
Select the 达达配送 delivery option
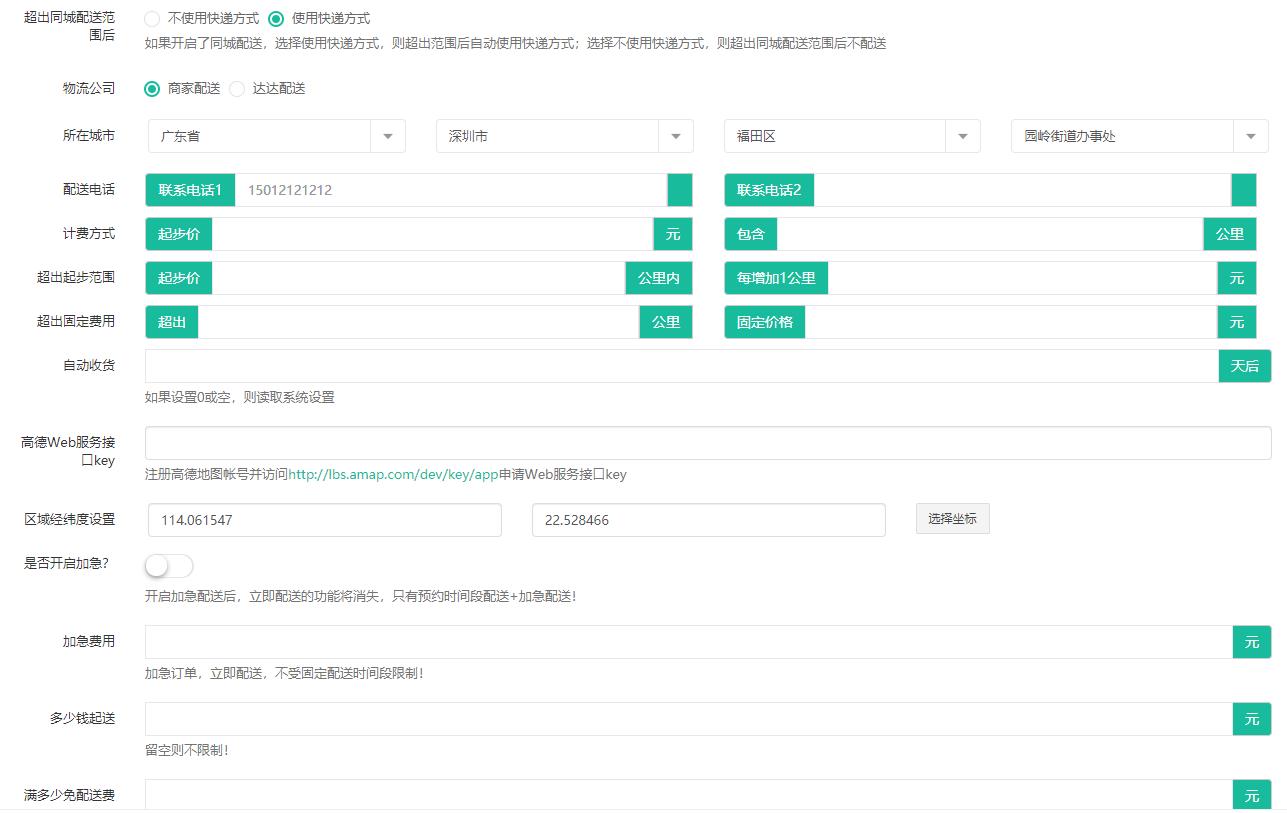pos(236,88)
